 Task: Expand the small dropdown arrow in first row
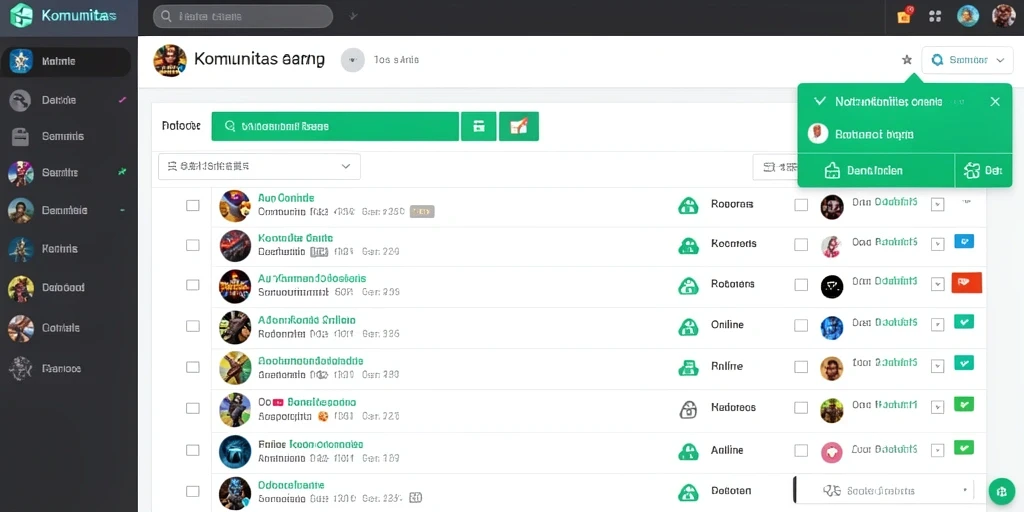[x=937, y=204]
